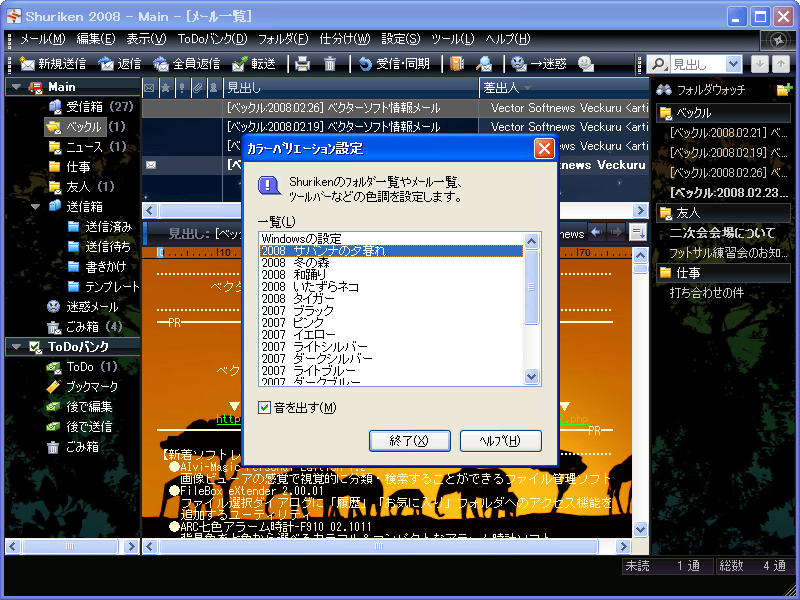Select the 迷惑メール folder
The image size is (800, 600).
[x=83, y=307]
